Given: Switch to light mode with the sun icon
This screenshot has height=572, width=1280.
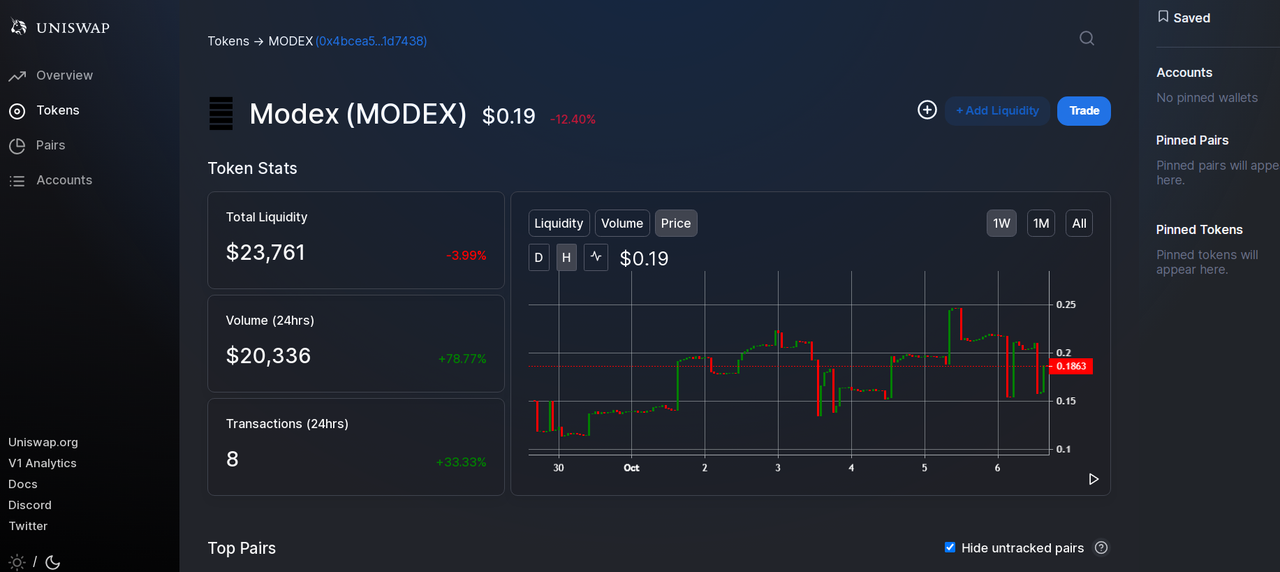Looking at the screenshot, I should click(x=17, y=562).
